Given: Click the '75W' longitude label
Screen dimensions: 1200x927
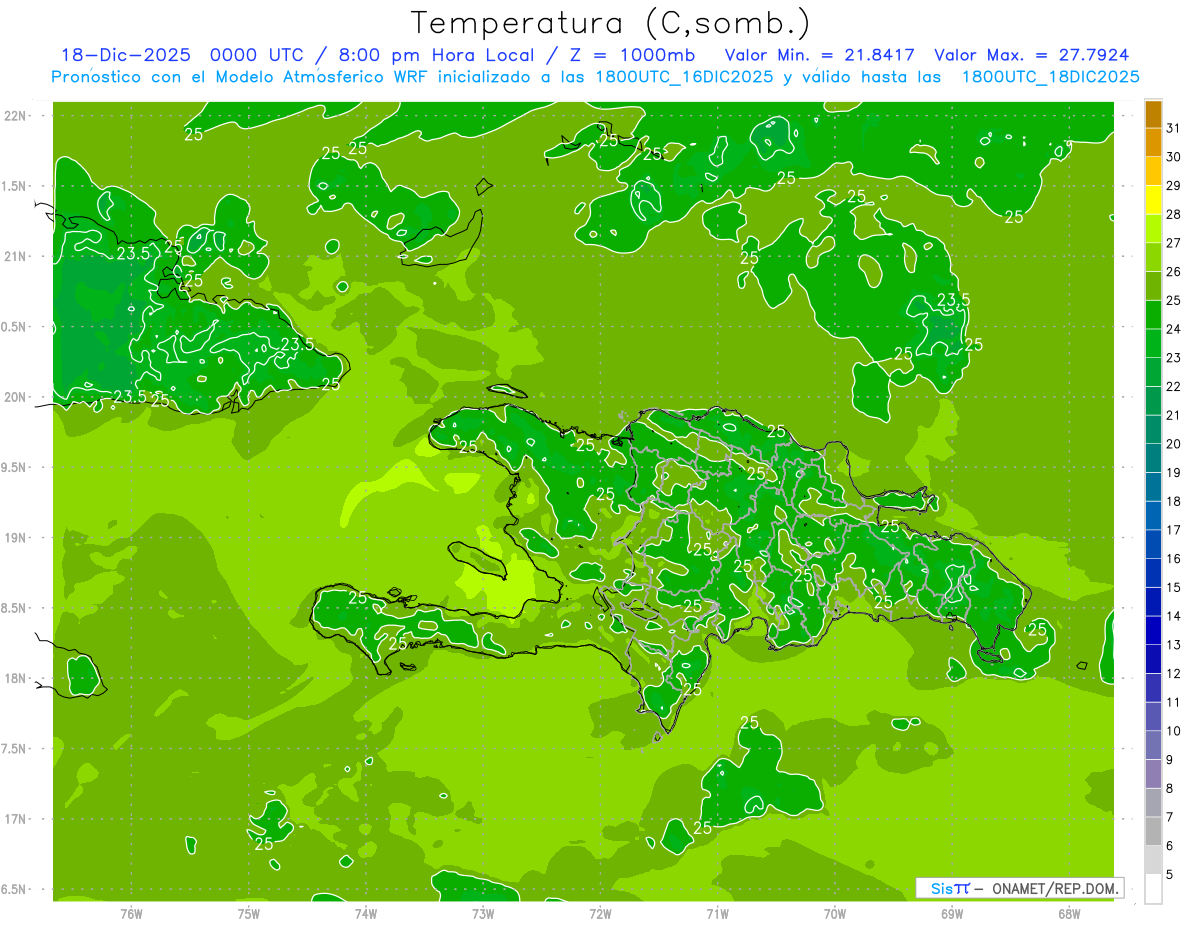Looking at the screenshot, I should coord(249,914).
